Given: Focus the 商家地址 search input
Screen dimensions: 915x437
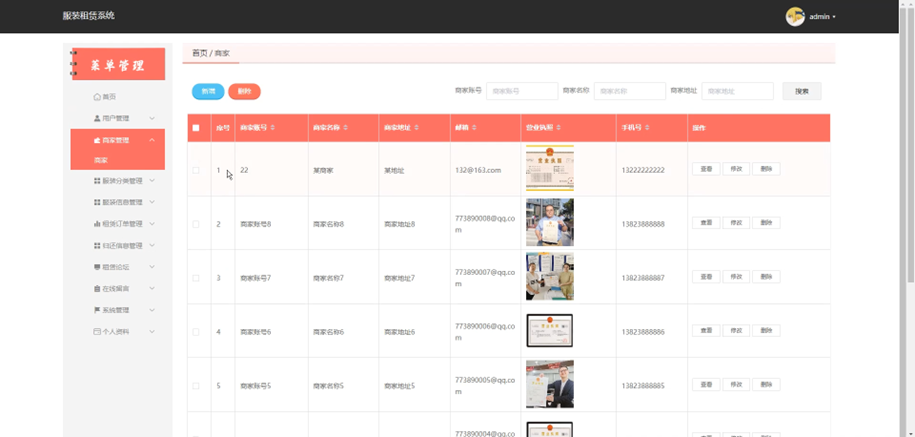Looking at the screenshot, I should (x=738, y=92).
